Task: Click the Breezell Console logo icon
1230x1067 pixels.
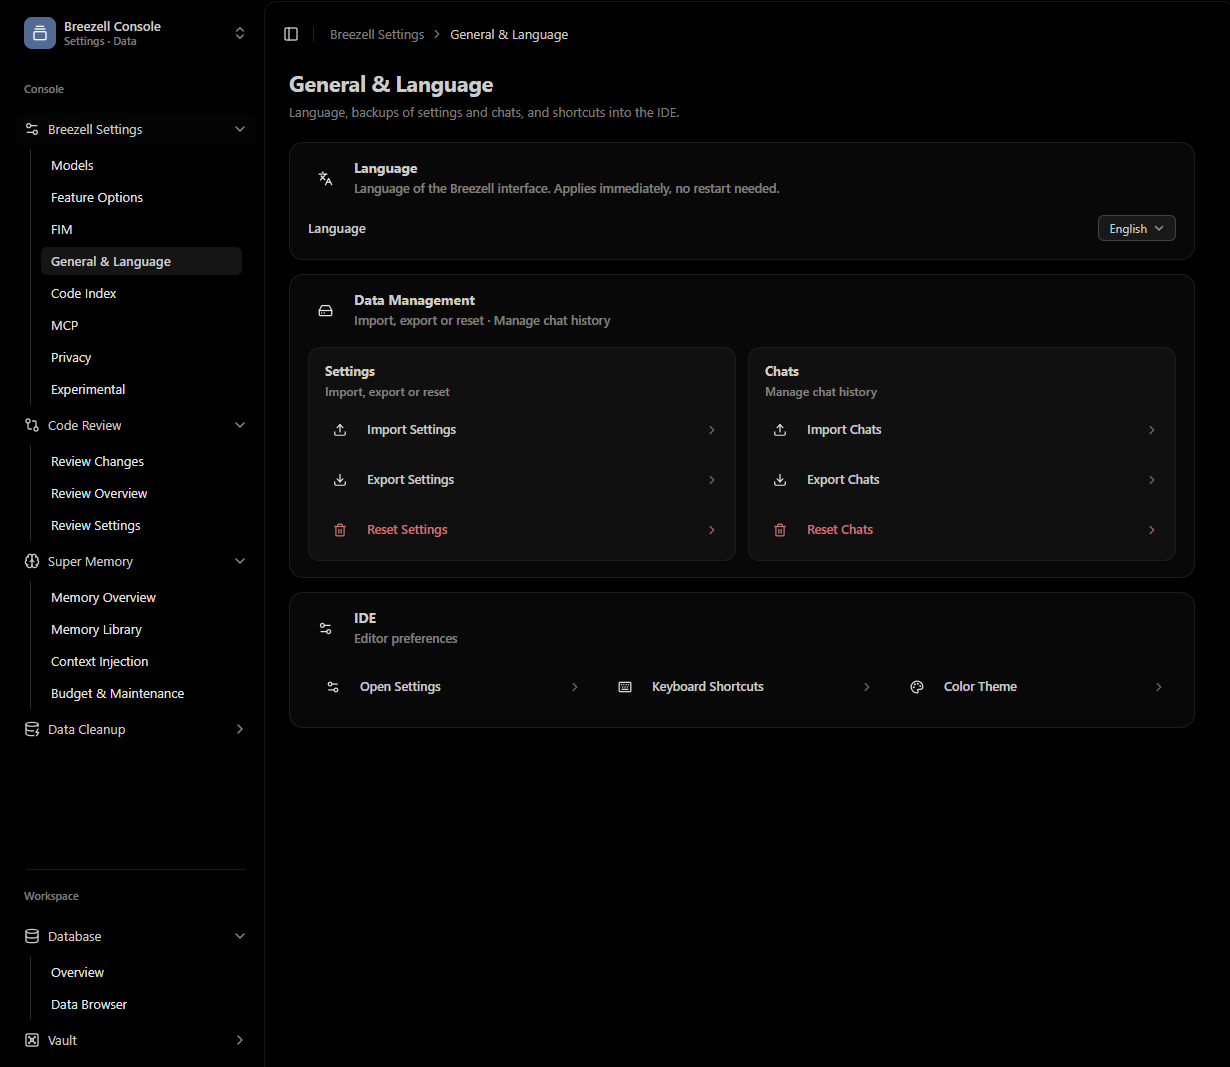Action: click(x=40, y=33)
